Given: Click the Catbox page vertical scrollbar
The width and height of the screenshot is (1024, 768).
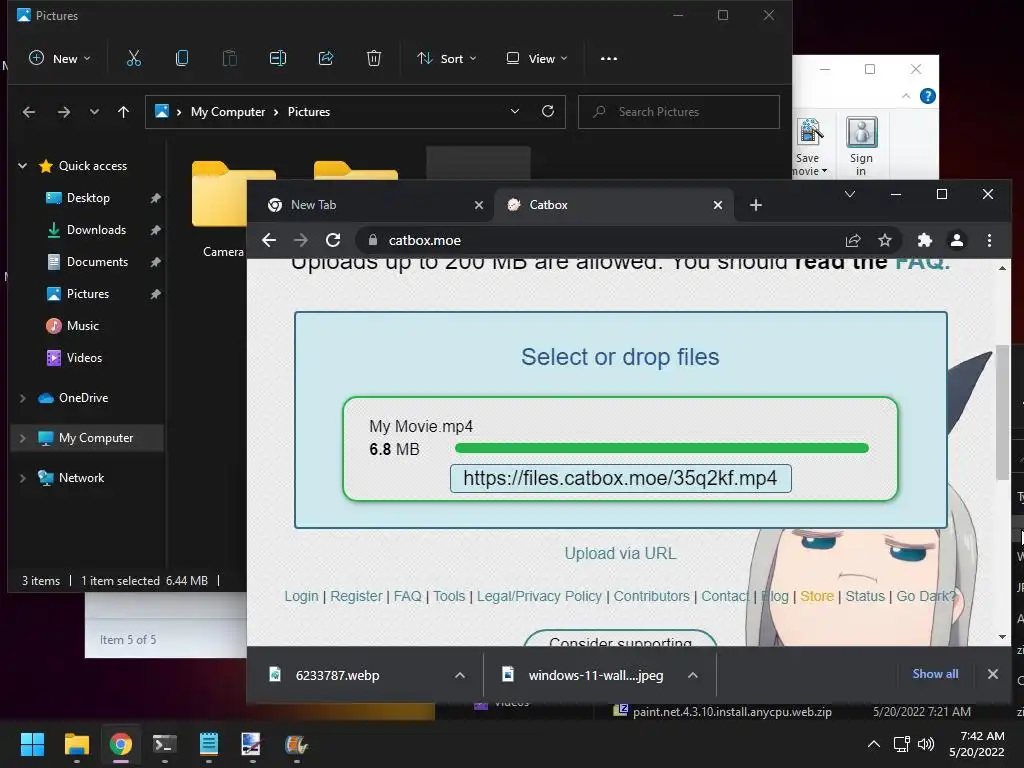Looking at the screenshot, I should pos(1002,411).
